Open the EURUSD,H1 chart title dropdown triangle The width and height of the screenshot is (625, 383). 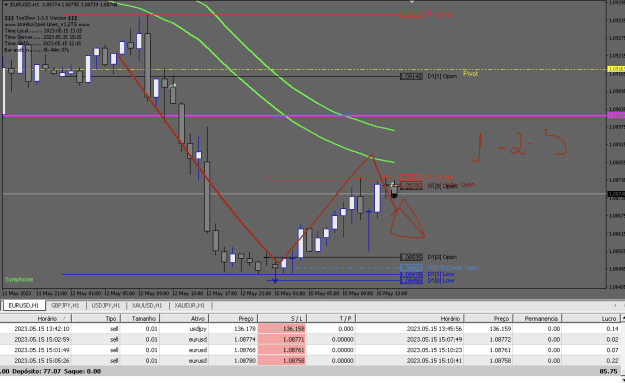click(6, 5)
